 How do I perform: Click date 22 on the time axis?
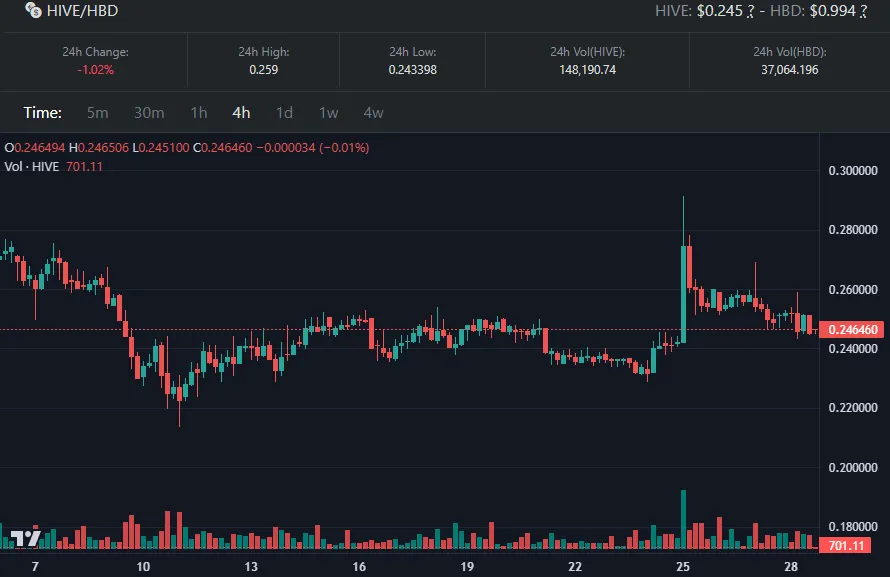(575, 566)
